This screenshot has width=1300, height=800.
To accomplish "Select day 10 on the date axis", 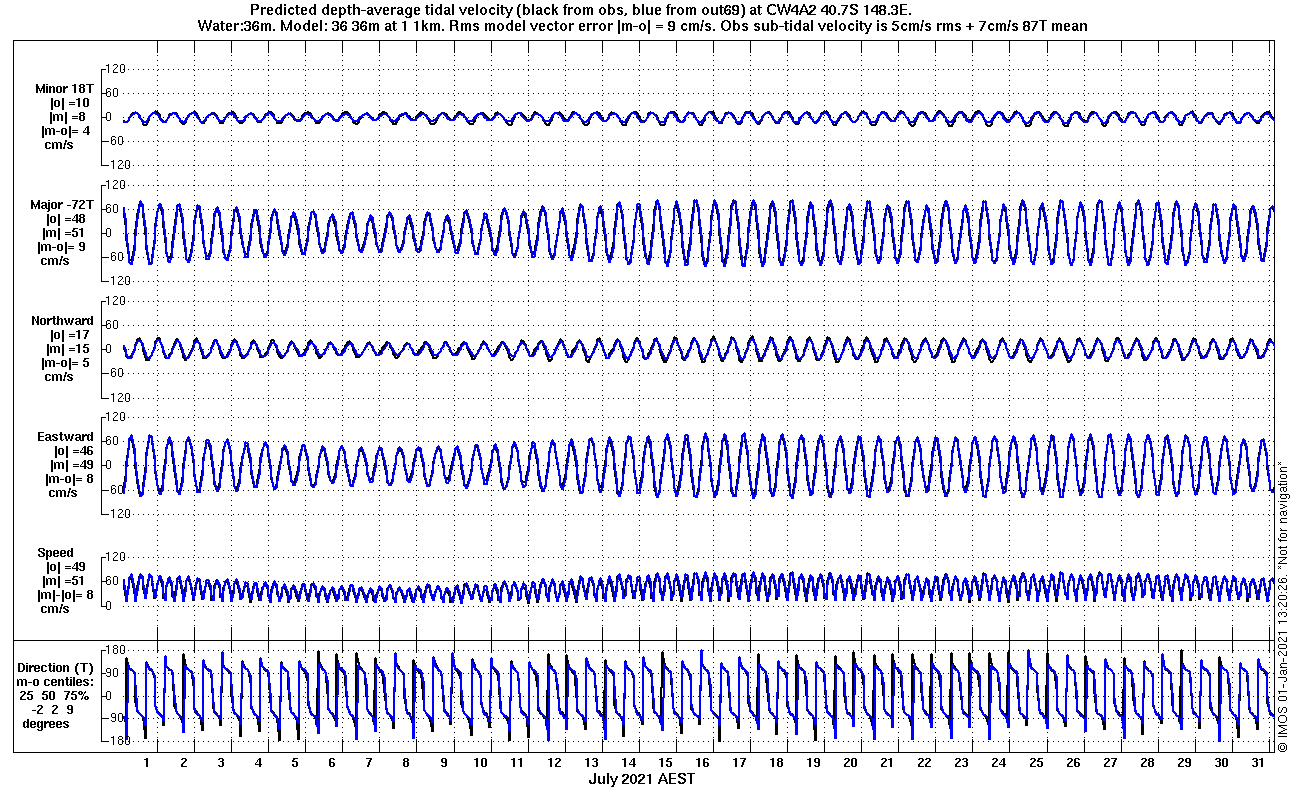I will coord(480,762).
